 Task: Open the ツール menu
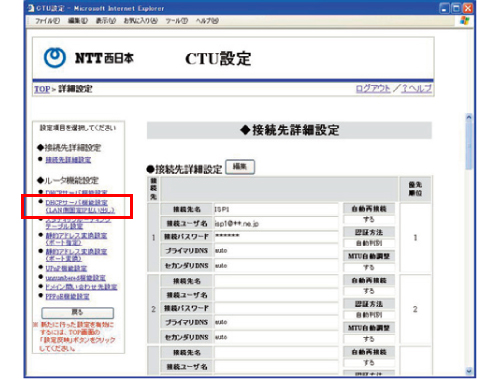[x=177, y=21]
